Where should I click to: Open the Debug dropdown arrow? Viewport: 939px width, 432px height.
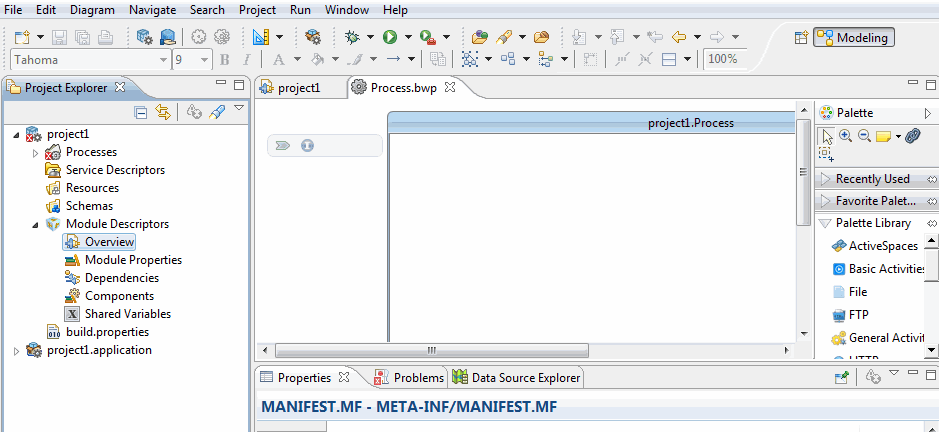[370, 37]
